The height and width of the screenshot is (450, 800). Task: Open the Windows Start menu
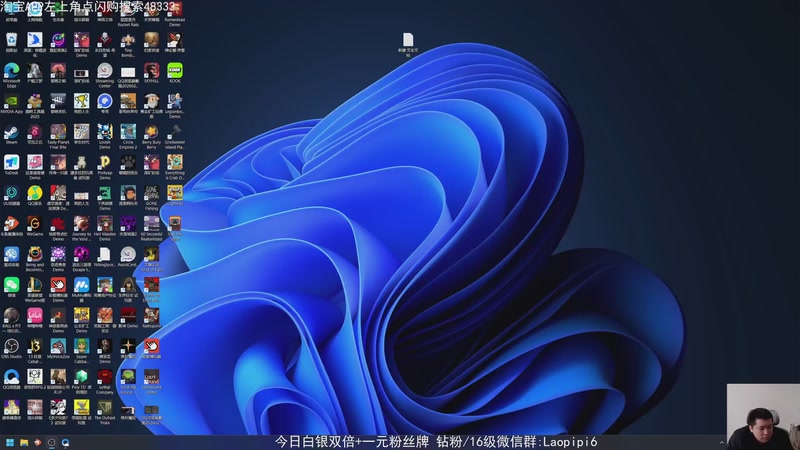(10, 442)
